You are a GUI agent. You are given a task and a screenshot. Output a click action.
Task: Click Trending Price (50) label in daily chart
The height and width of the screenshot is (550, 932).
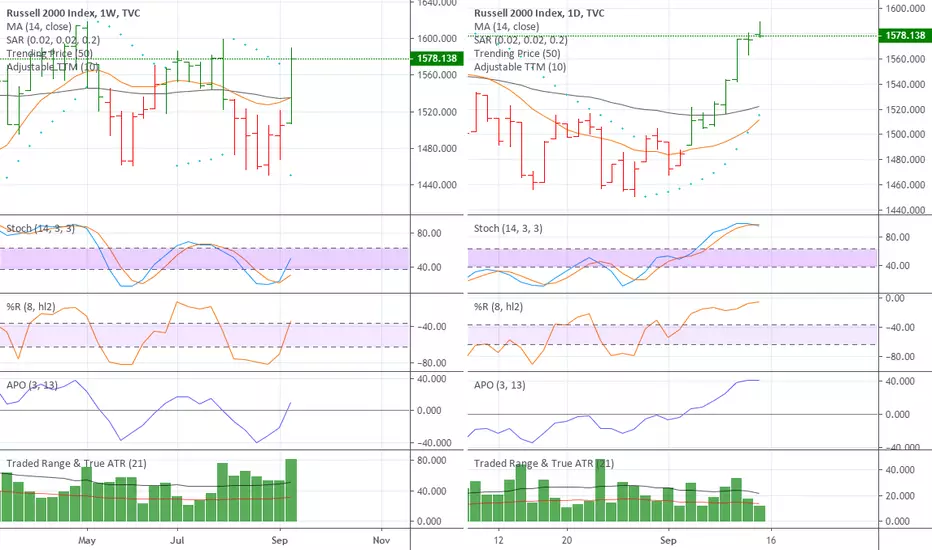coord(517,54)
